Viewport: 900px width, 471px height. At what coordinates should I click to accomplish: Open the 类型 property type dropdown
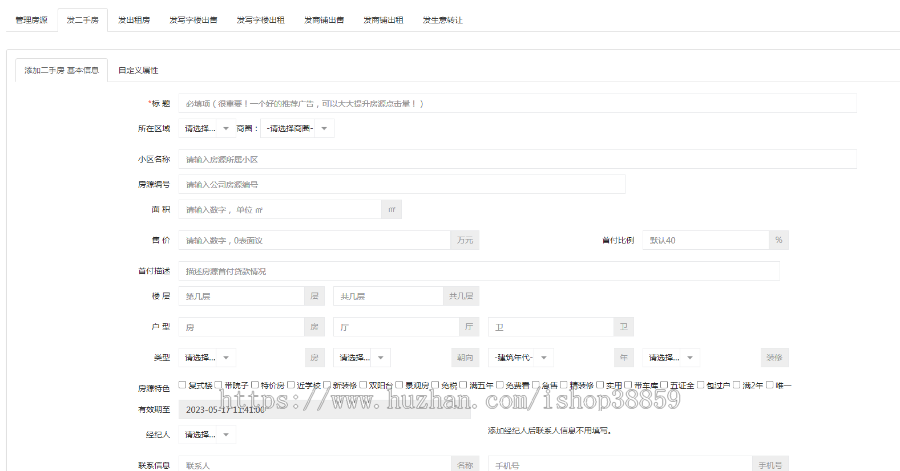coord(207,357)
